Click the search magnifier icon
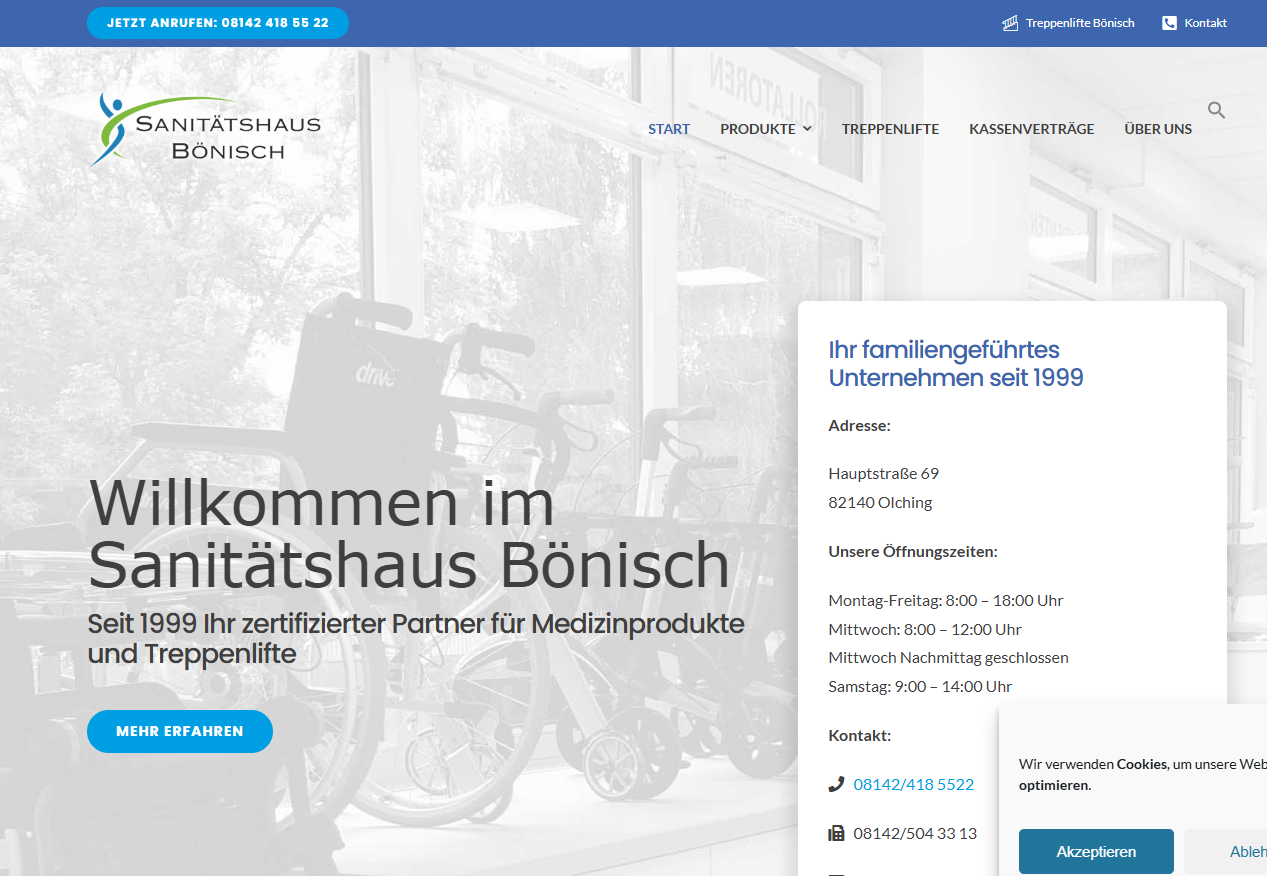Screen dimensions: 1267x876 [1216, 110]
